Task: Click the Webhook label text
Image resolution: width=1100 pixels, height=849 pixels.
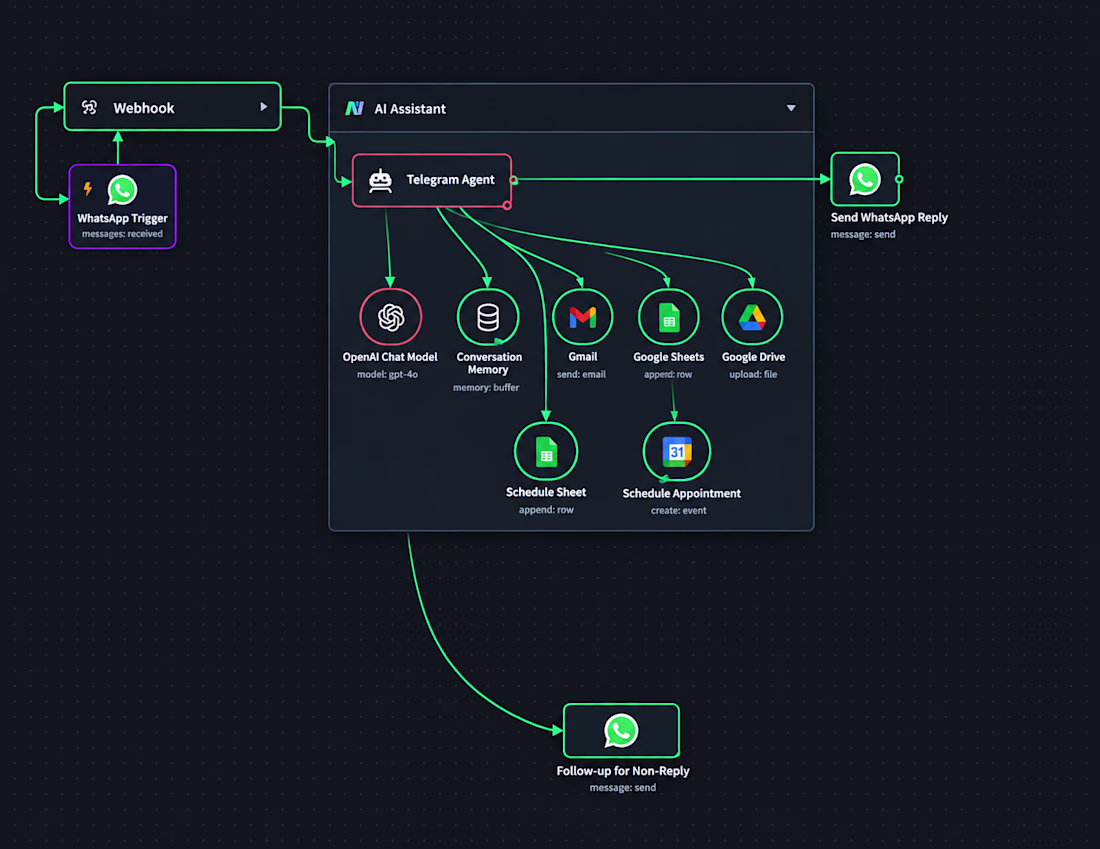Action: [x=144, y=108]
